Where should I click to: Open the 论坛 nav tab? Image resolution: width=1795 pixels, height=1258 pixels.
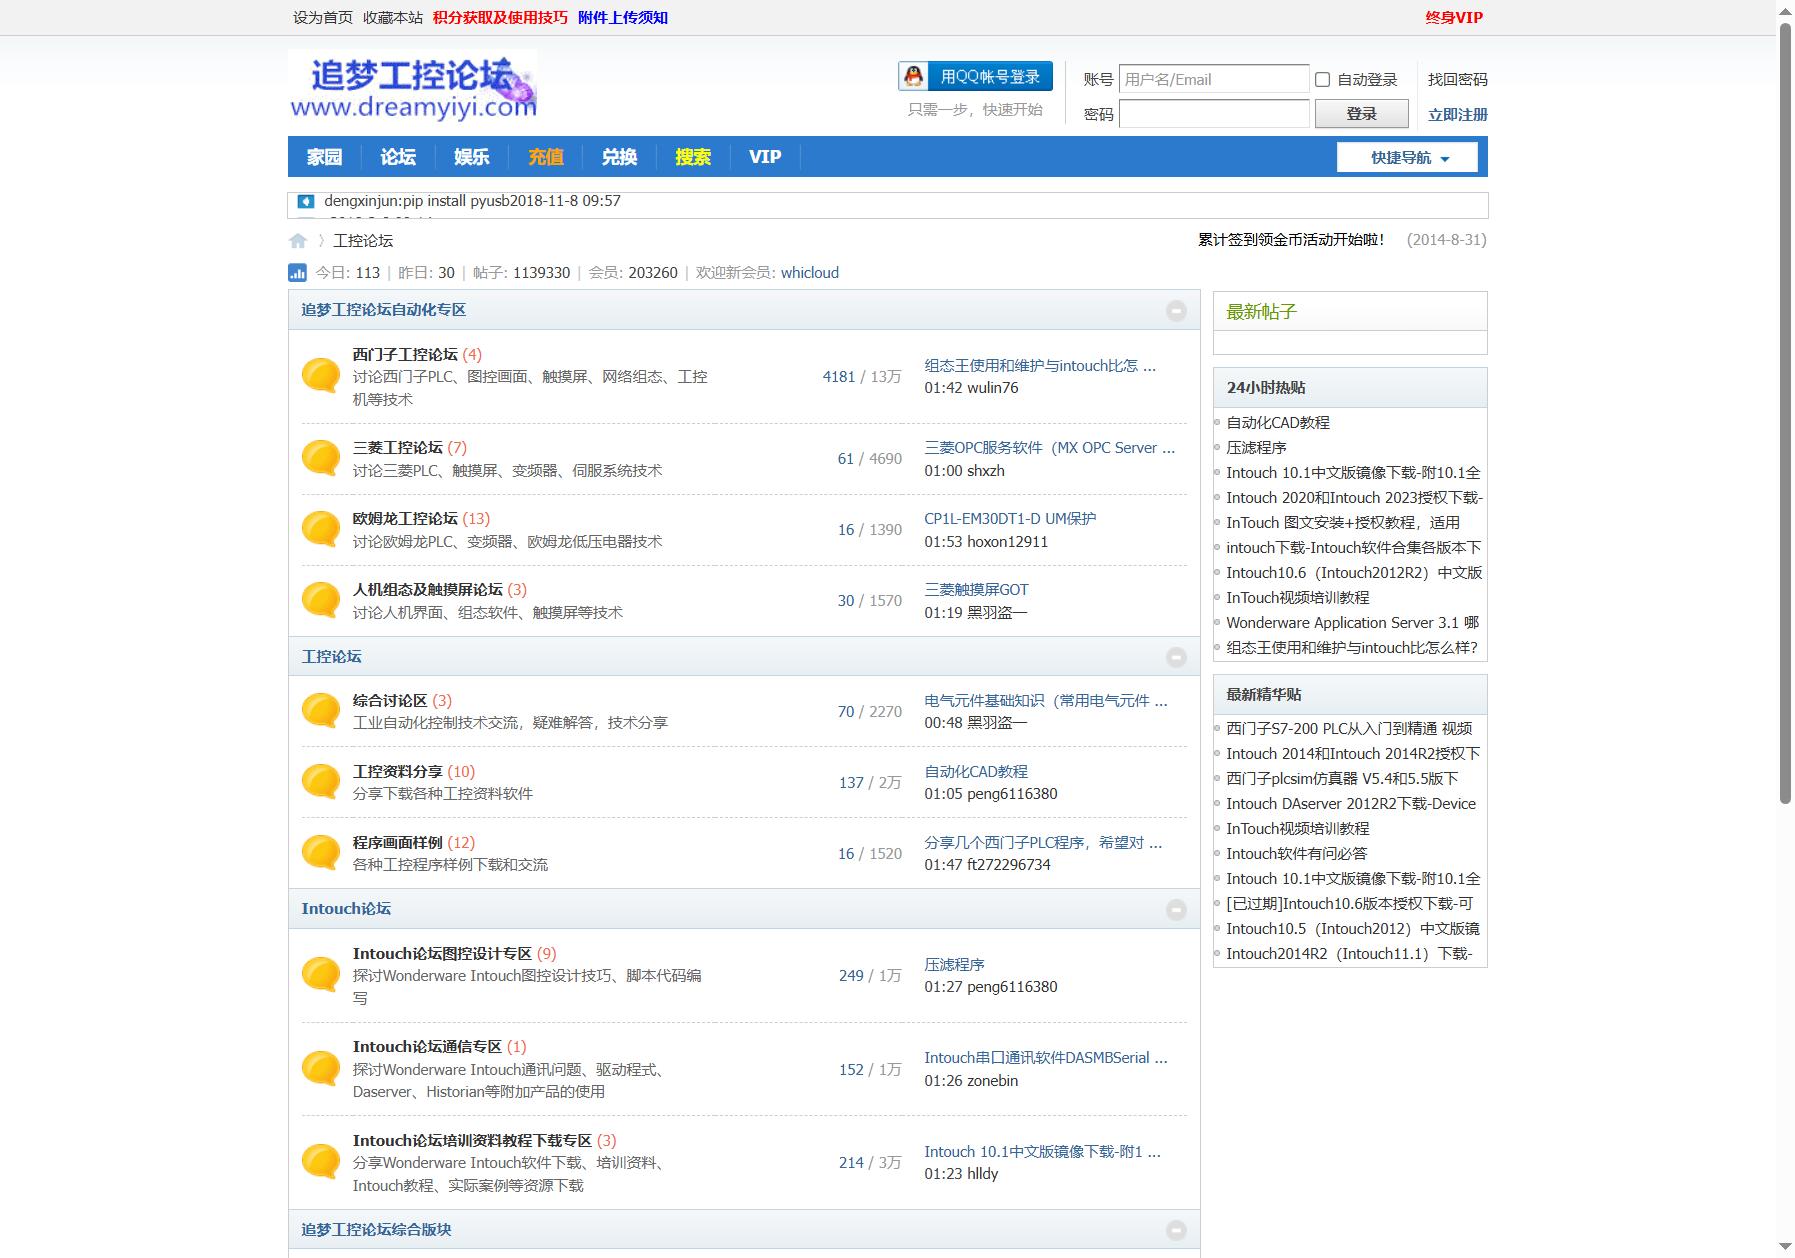pos(398,157)
